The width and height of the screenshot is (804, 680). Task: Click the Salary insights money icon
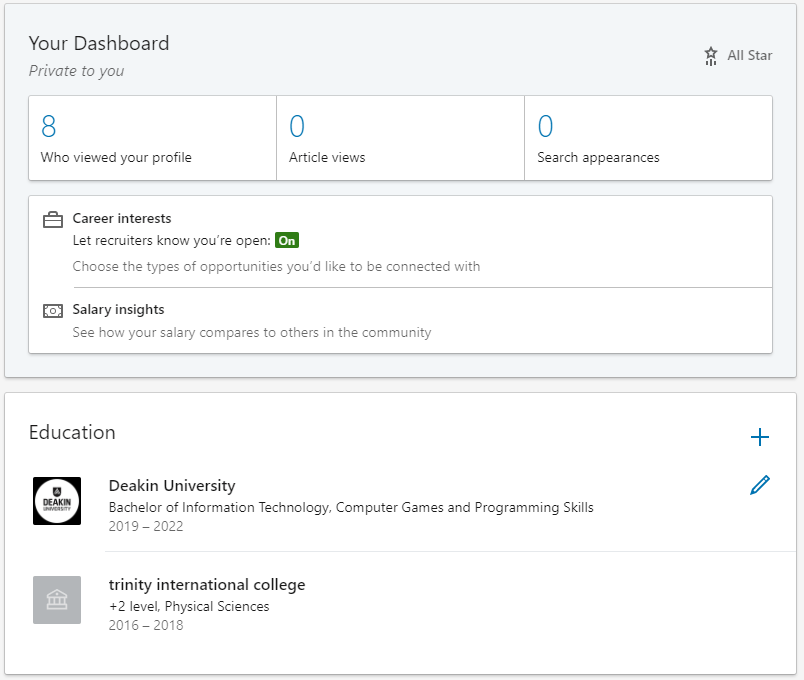coord(53,311)
